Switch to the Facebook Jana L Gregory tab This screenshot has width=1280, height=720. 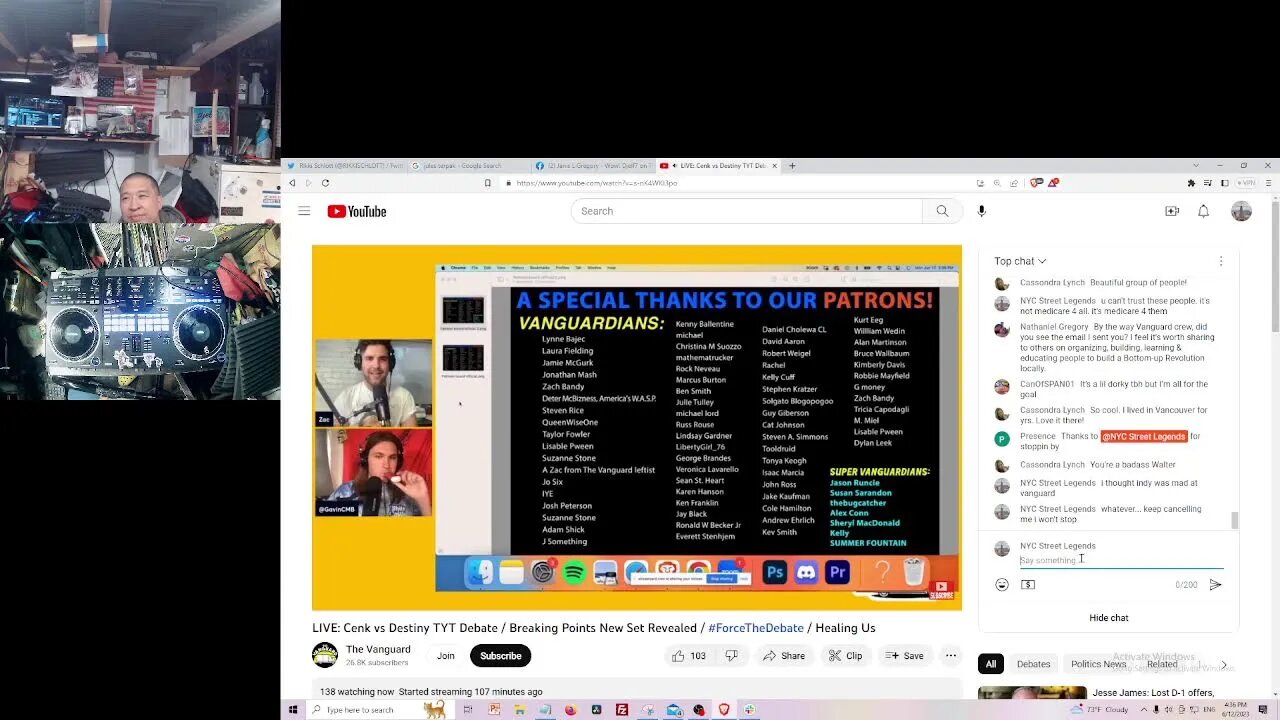point(593,166)
